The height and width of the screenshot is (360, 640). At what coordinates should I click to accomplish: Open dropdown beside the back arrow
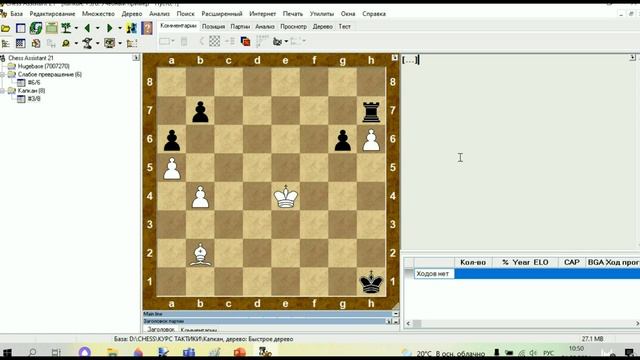point(97,29)
